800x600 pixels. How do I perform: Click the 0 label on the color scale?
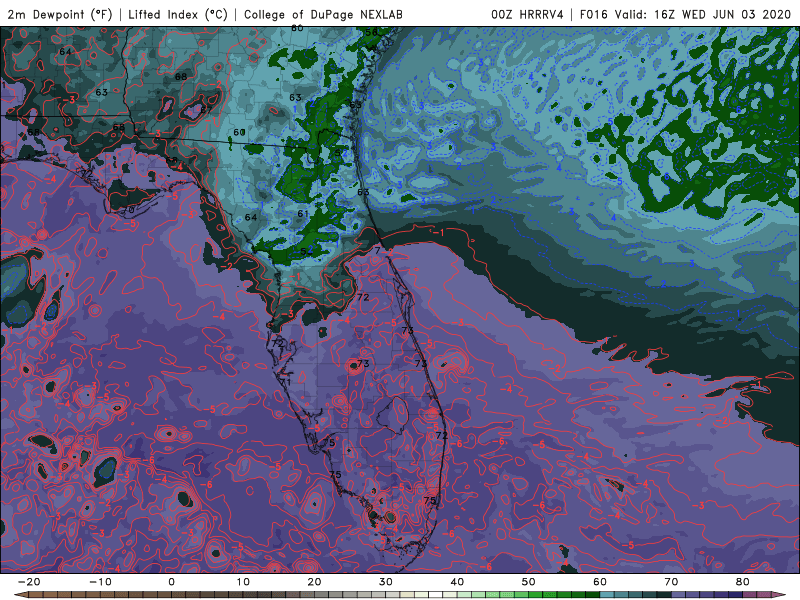tap(171, 582)
